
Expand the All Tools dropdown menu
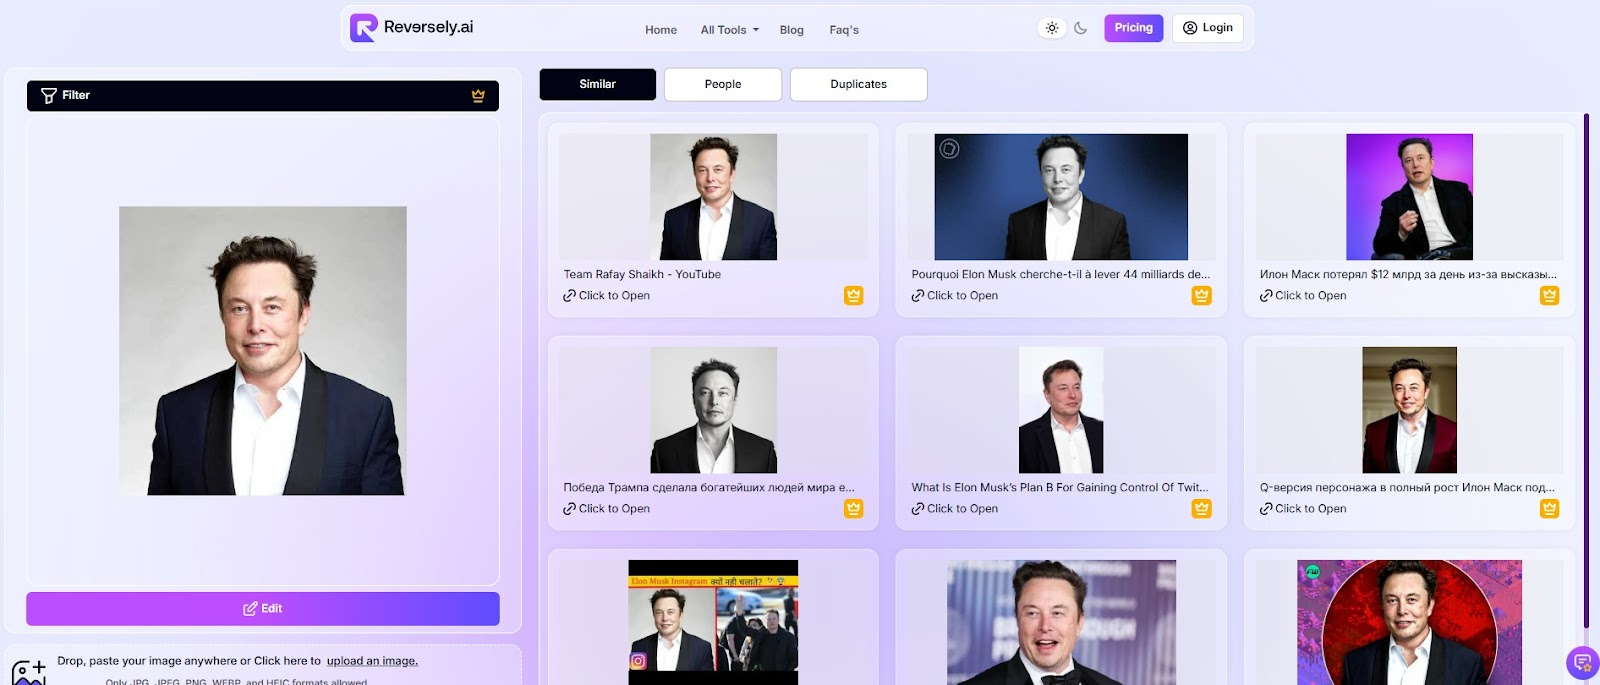coord(729,30)
